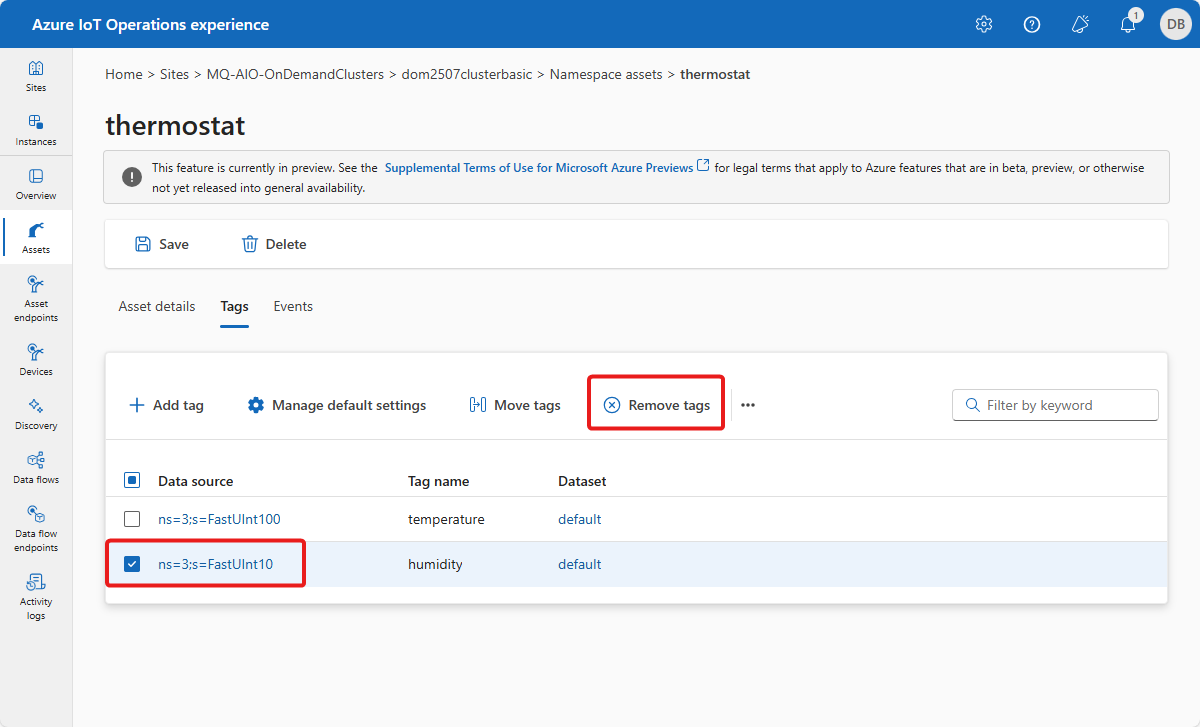
Task: Open the settings gear in header
Action: click(x=984, y=24)
